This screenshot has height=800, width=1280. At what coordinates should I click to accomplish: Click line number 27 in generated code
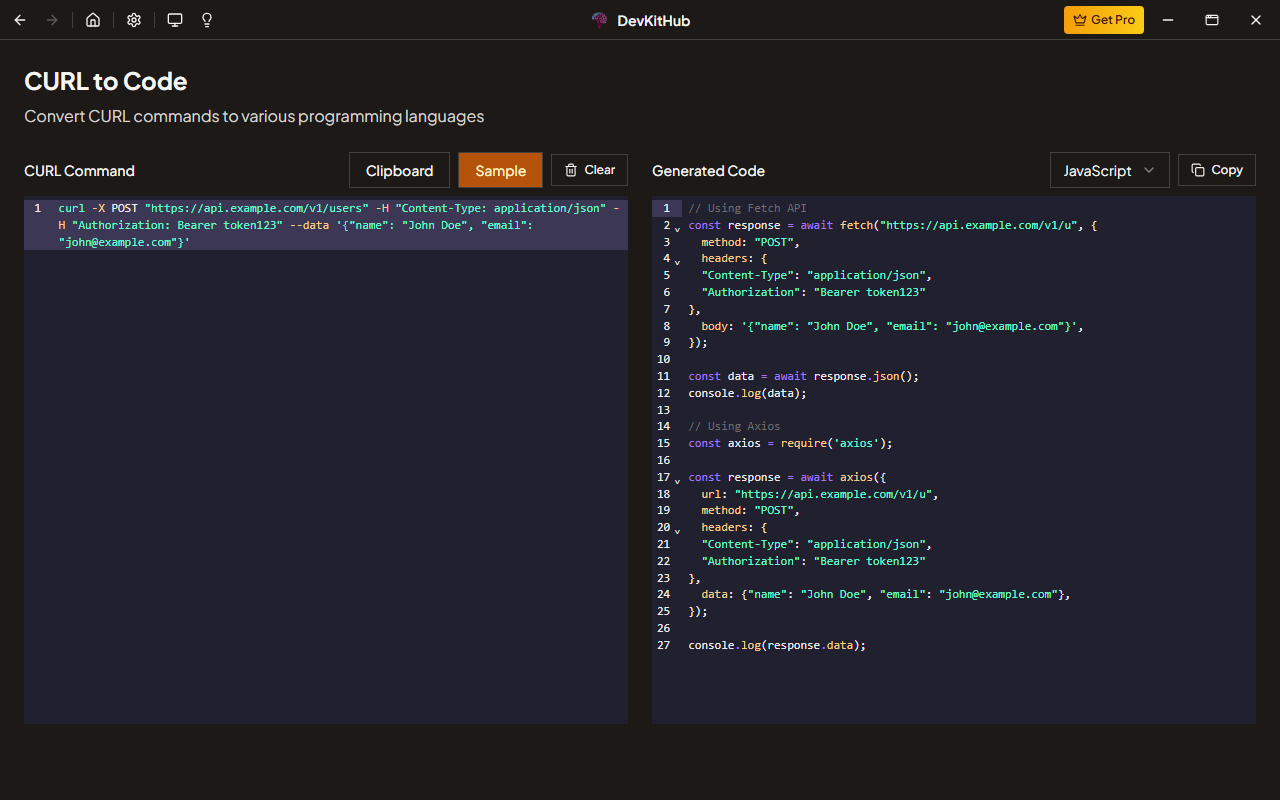click(664, 645)
